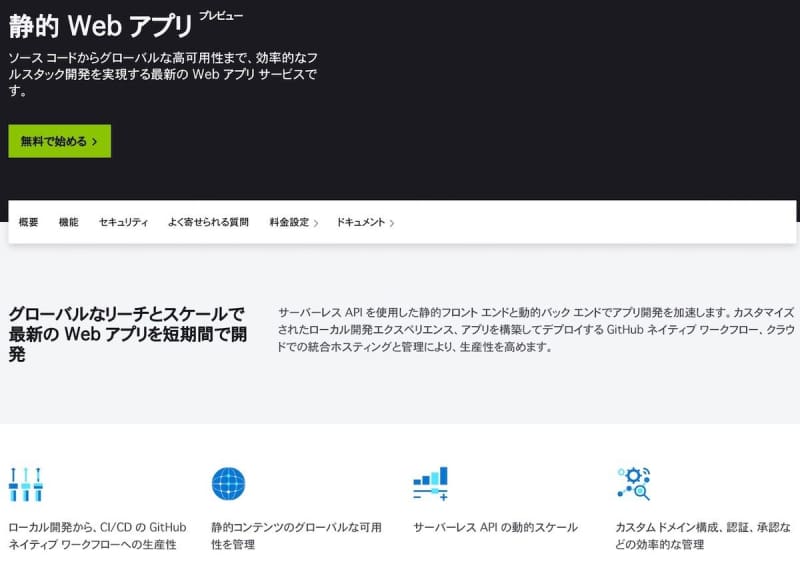Click the paragraph starting サーバーレス API を使用した
Image resolution: width=800 pixels, height=570 pixels.
pyautogui.click(x=536, y=330)
